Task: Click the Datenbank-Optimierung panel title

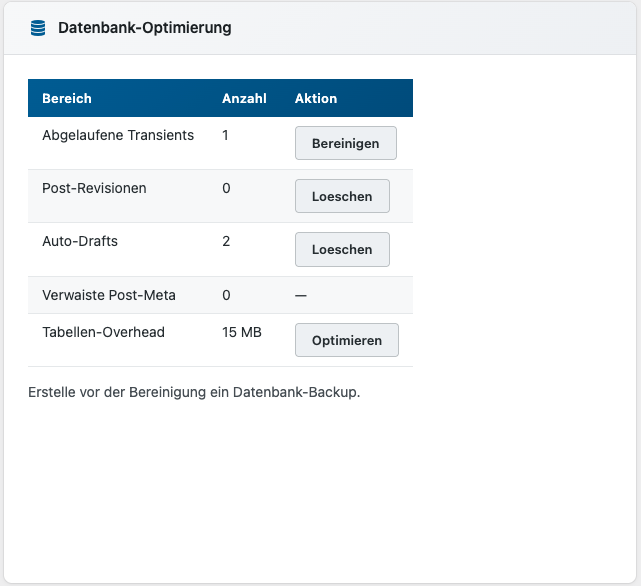Action: [x=145, y=28]
